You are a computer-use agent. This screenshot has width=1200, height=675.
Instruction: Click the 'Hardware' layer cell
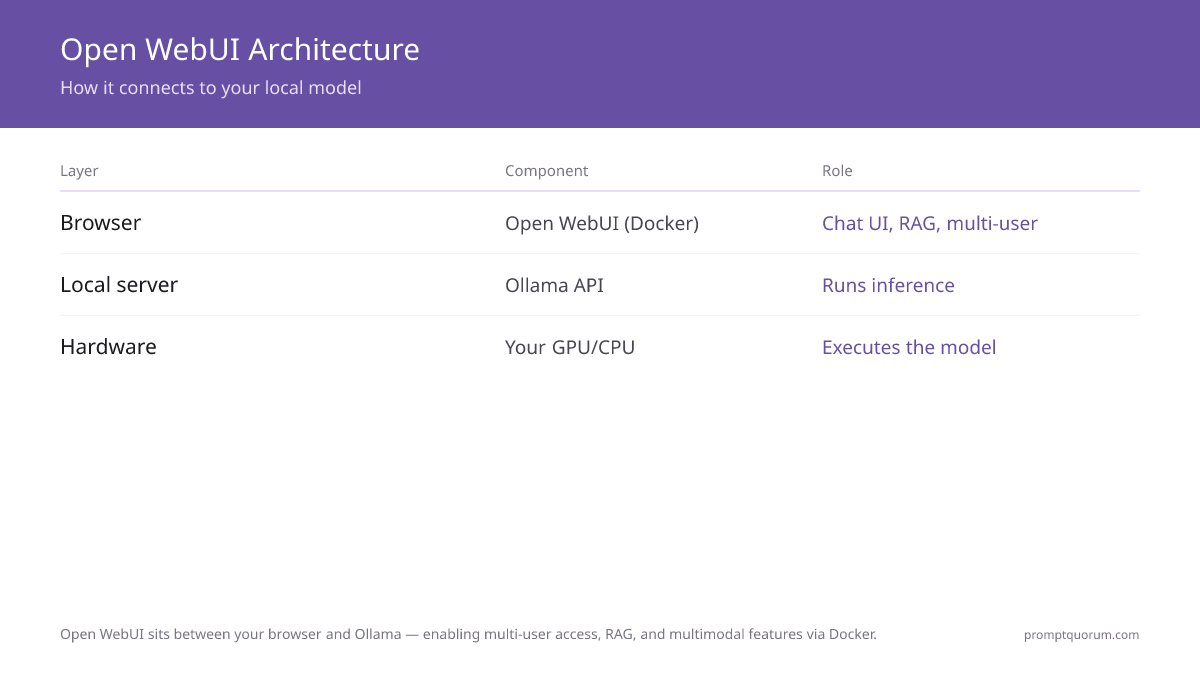108,347
